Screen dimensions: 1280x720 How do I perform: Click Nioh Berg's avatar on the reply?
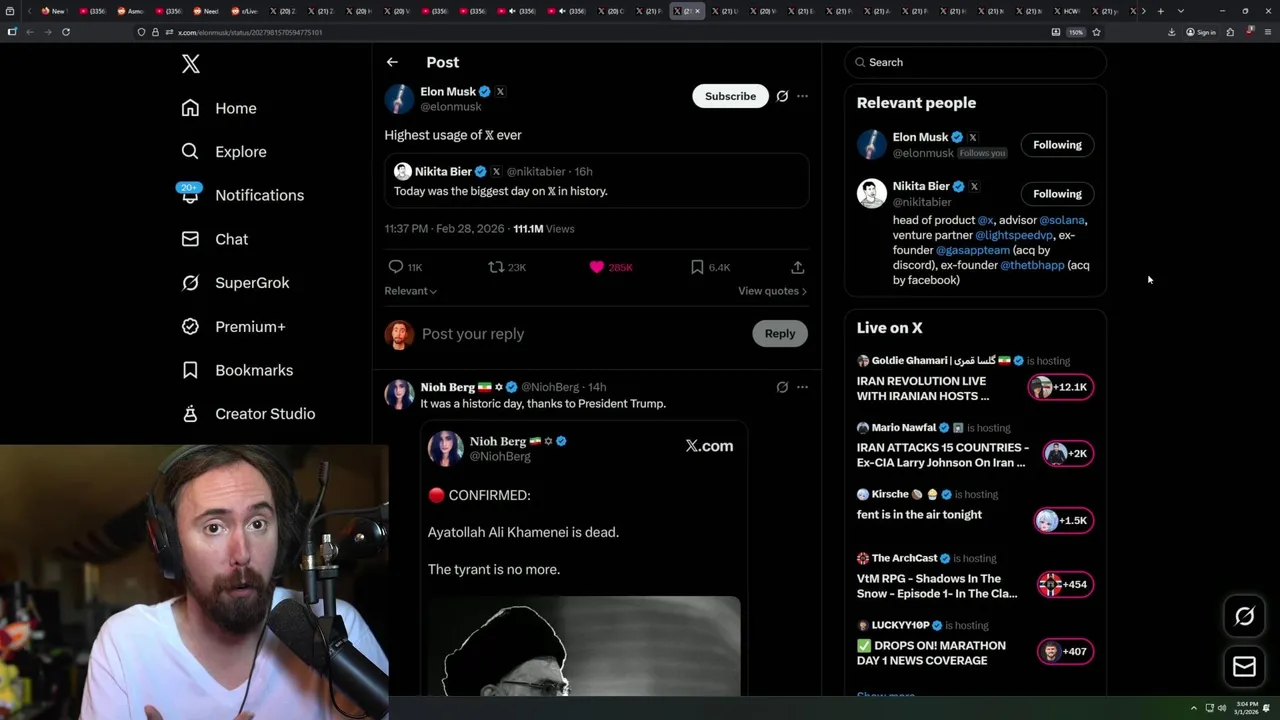[x=399, y=394]
